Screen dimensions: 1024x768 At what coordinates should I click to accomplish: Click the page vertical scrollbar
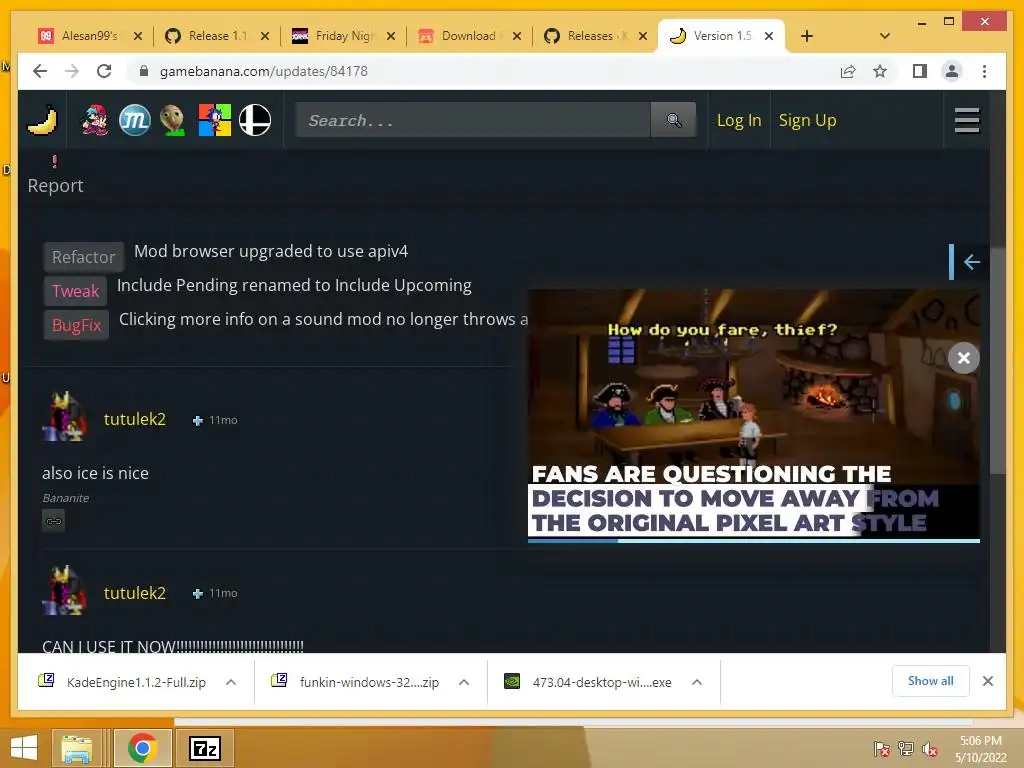[x=997, y=361]
